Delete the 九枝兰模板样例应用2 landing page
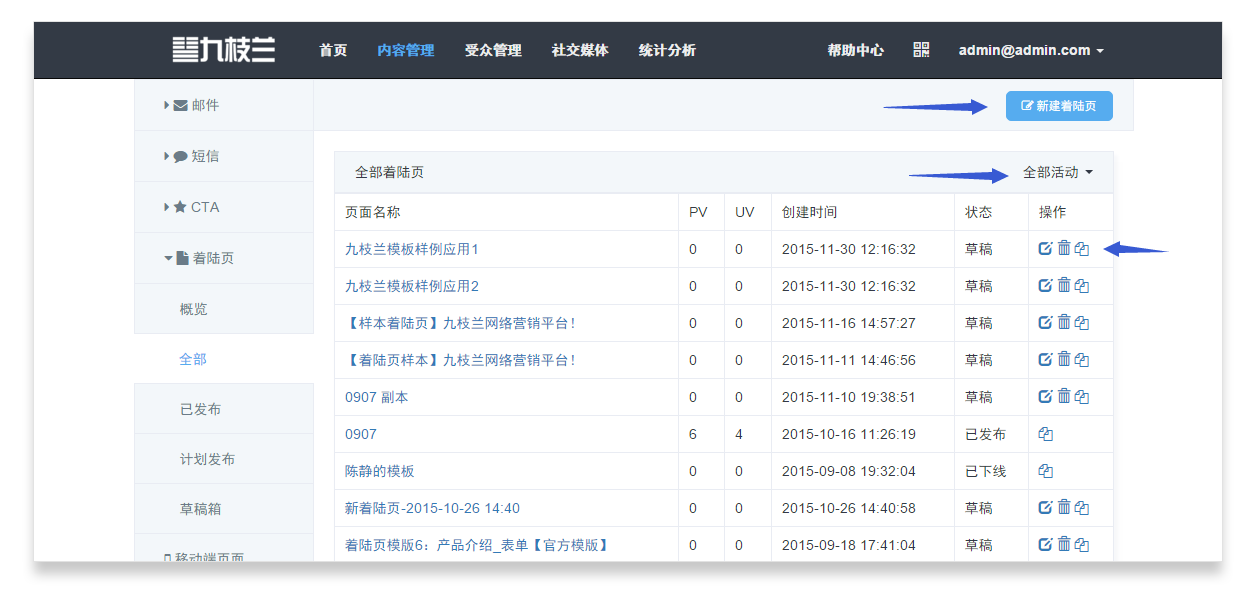 [x=1064, y=286]
